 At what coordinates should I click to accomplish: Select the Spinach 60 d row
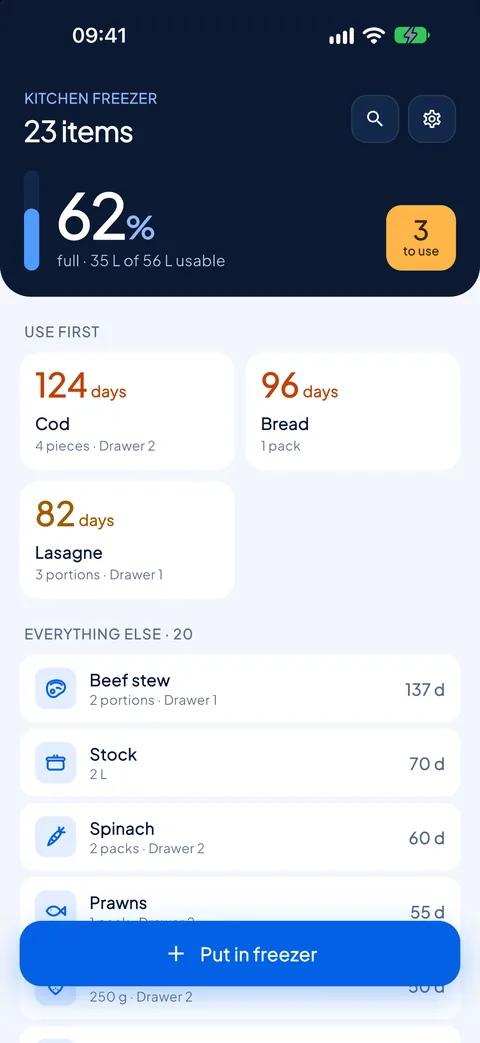click(240, 837)
